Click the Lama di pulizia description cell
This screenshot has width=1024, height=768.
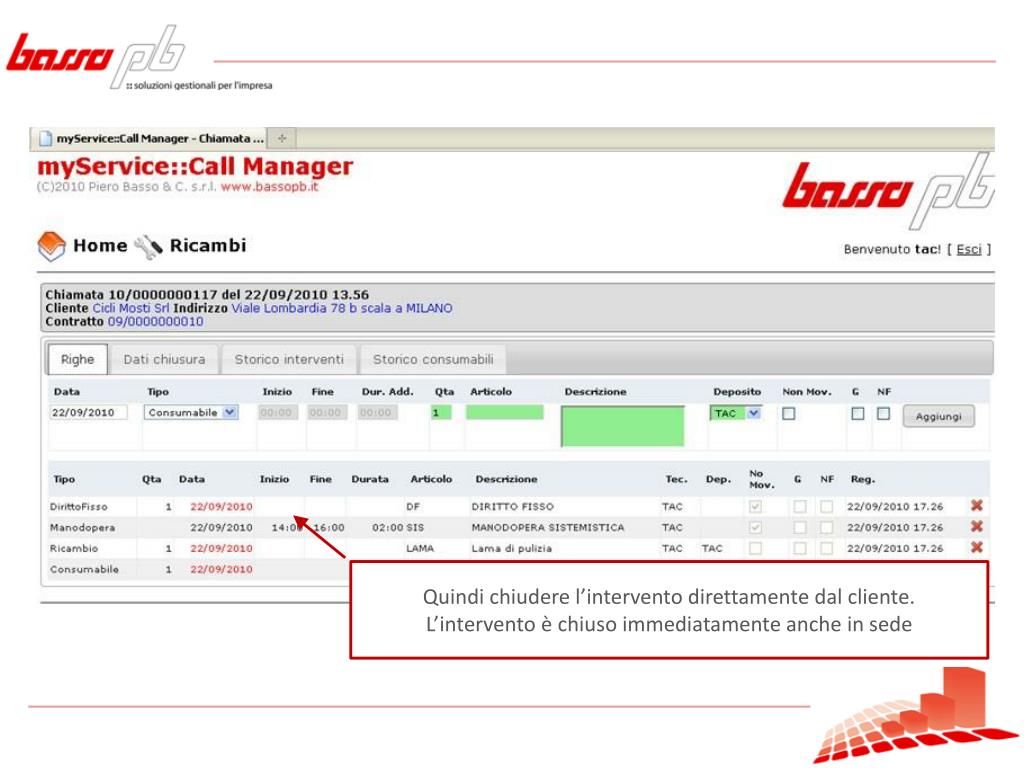click(x=512, y=549)
